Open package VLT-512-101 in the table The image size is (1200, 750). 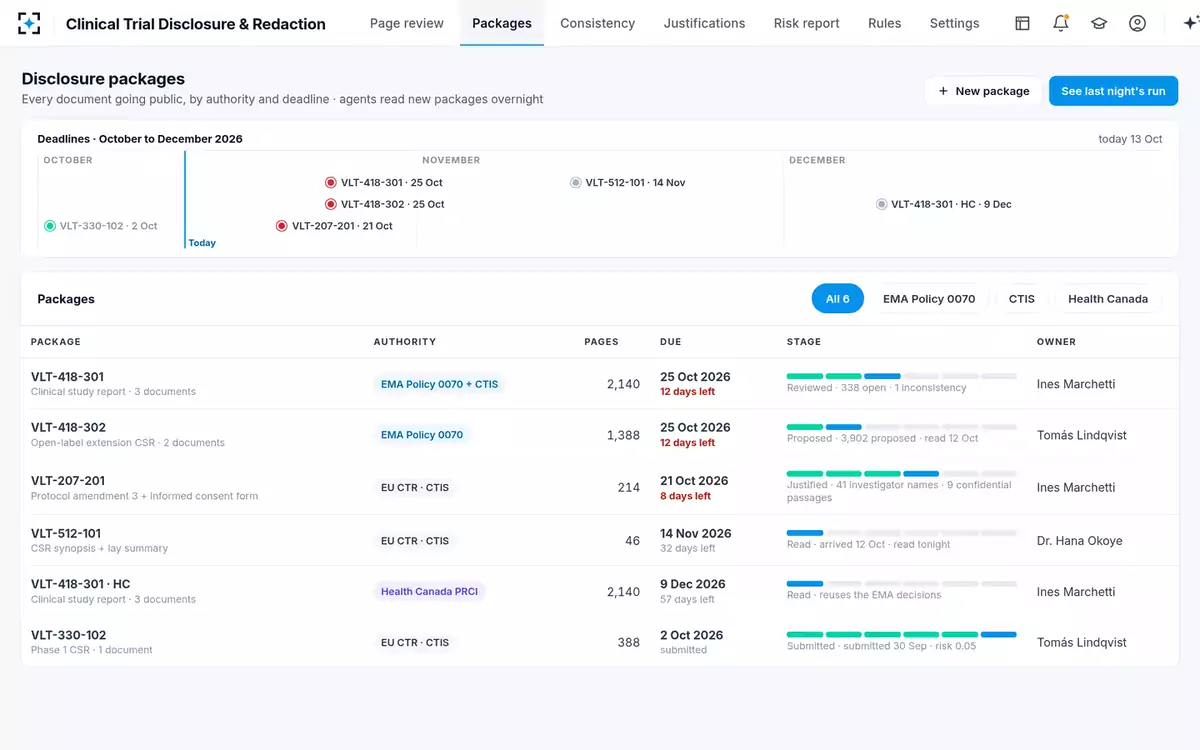(x=66, y=533)
